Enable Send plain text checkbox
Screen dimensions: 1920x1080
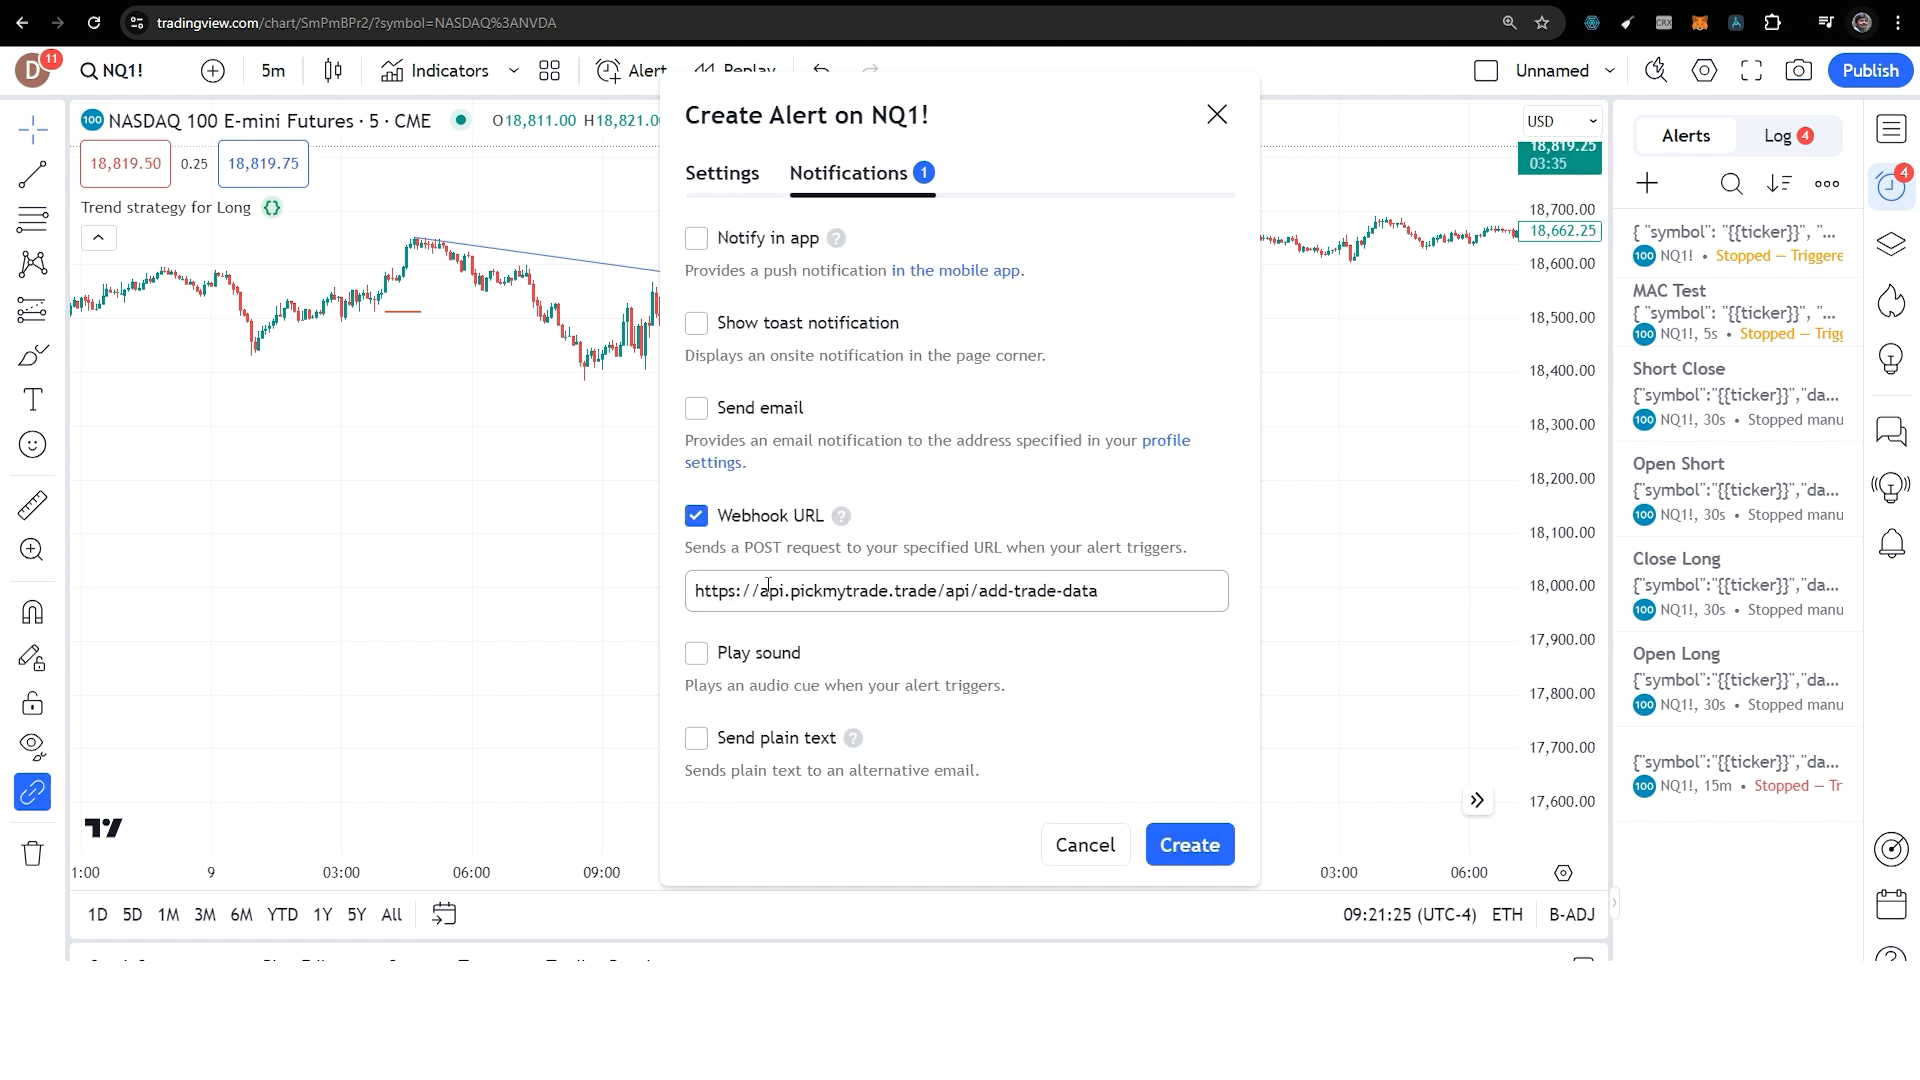(x=696, y=738)
